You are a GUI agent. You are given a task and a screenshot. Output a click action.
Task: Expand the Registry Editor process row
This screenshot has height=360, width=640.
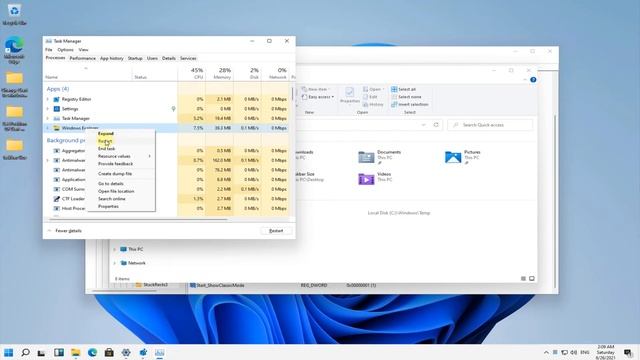pyautogui.click(x=48, y=99)
